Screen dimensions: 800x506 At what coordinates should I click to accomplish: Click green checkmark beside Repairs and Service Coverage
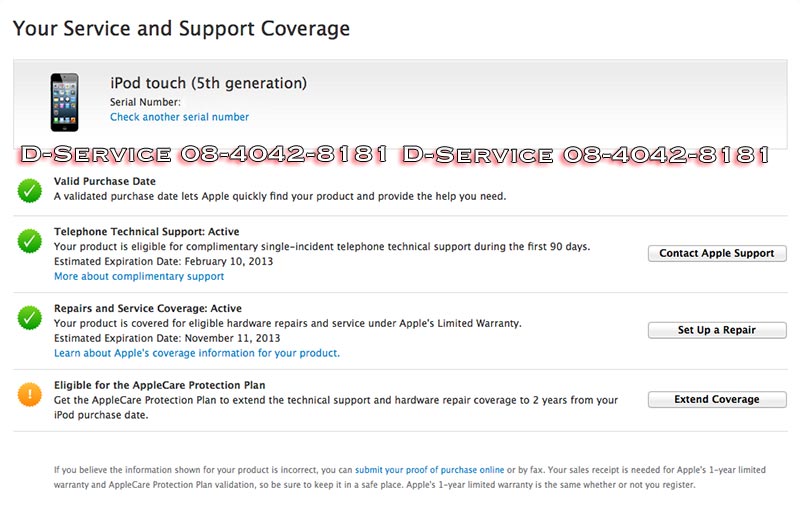pyautogui.click(x=30, y=318)
